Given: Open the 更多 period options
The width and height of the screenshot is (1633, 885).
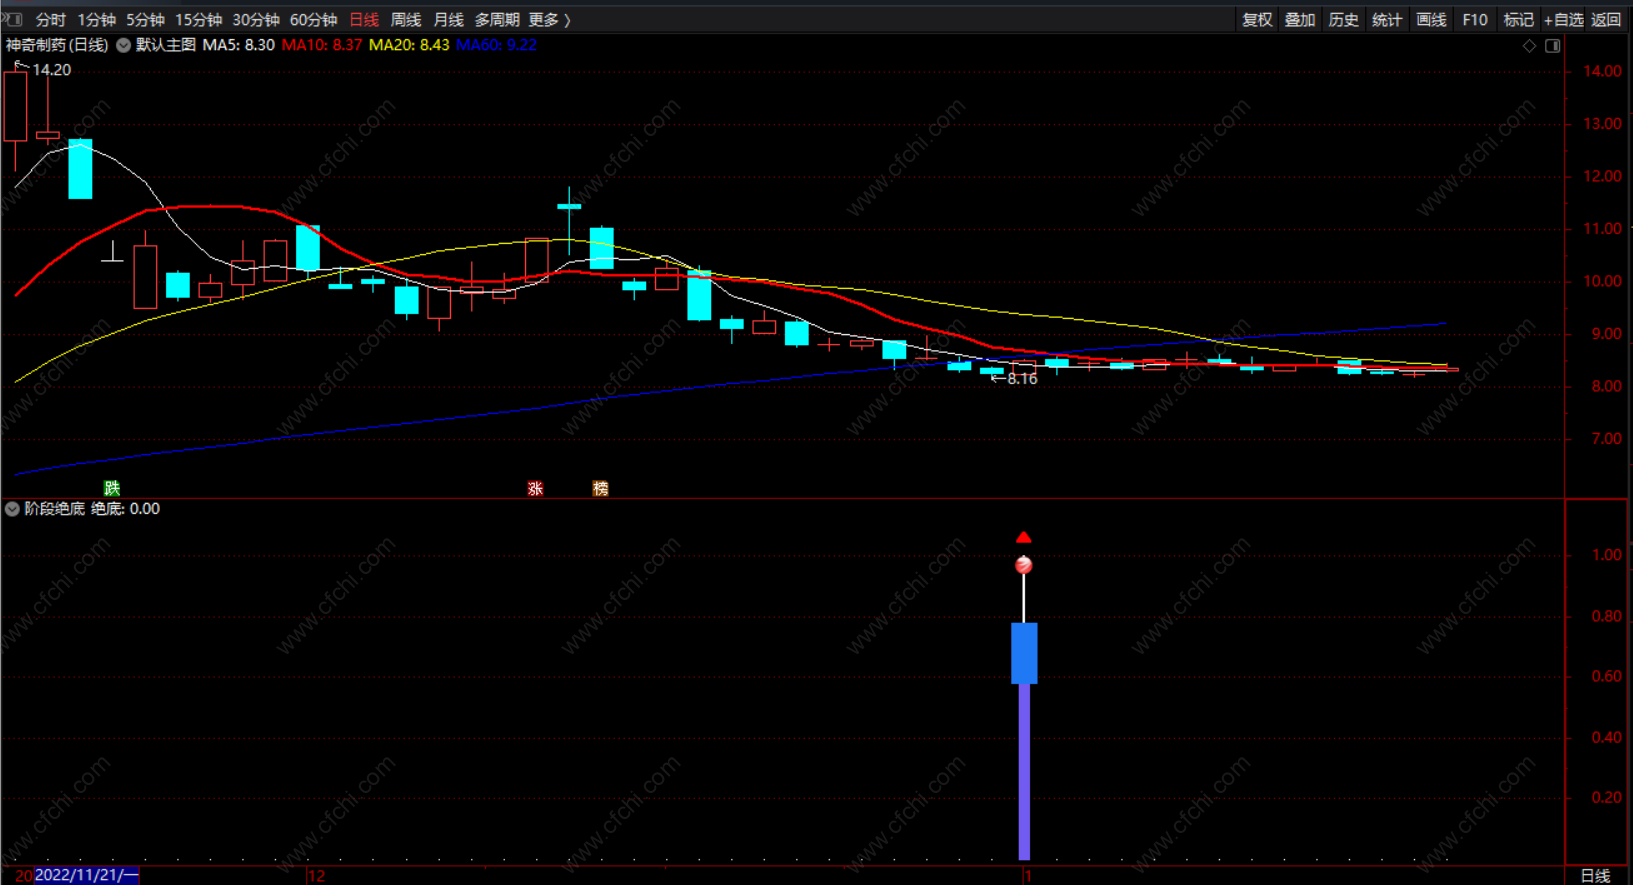Looking at the screenshot, I should pyautogui.click(x=549, y=20).
